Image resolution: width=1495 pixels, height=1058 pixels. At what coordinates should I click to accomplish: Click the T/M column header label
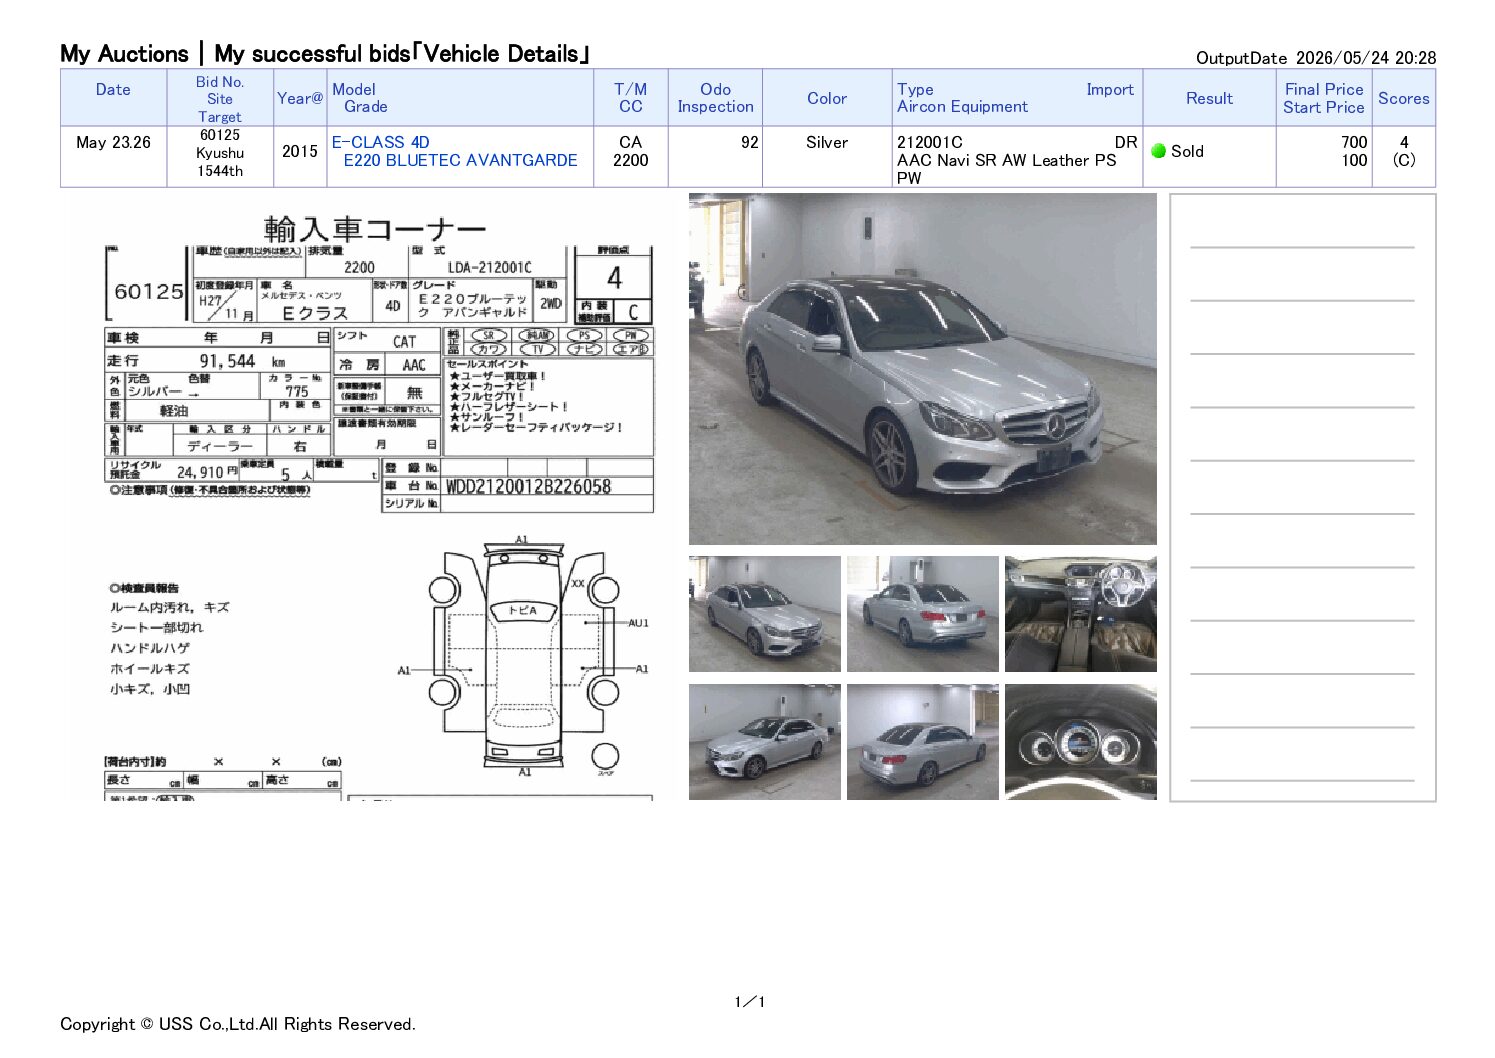click(x=630, y=89)
